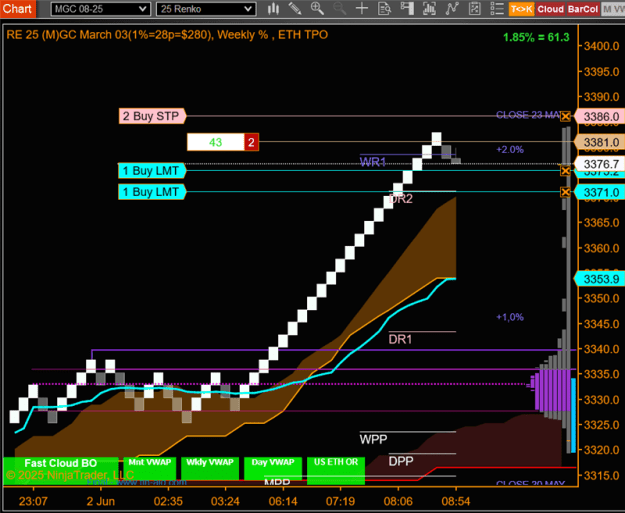This screenshot has height=513, width=625.
Task: Select the lower 1 Buy LMT order label
Action: [x=152, y=192]
